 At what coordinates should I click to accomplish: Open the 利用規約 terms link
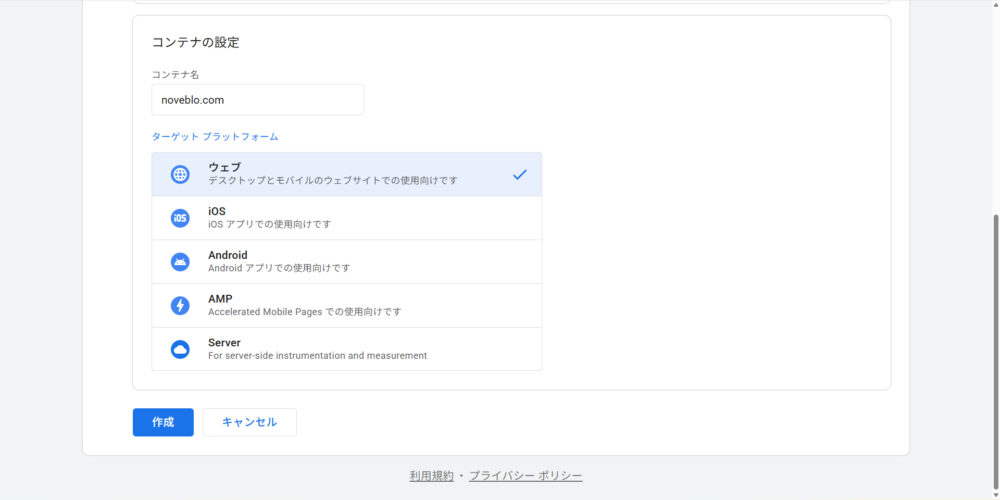tap(431, 476)
